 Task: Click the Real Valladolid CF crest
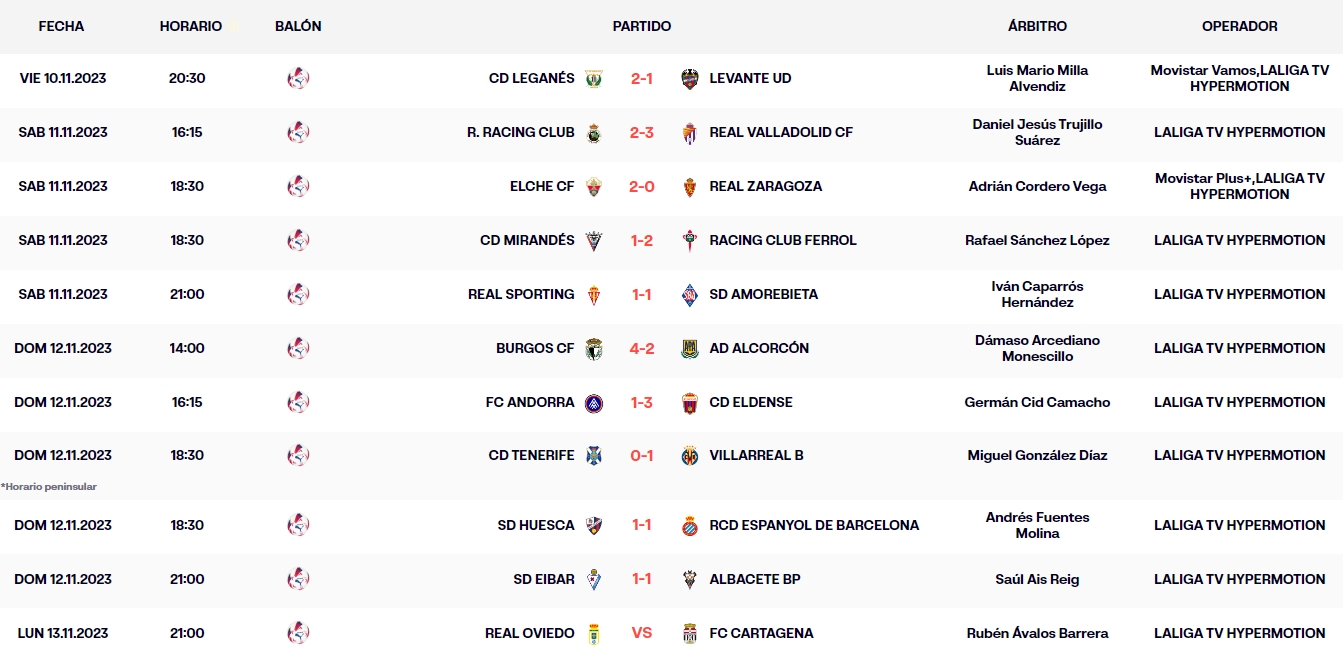click(690, 132)
